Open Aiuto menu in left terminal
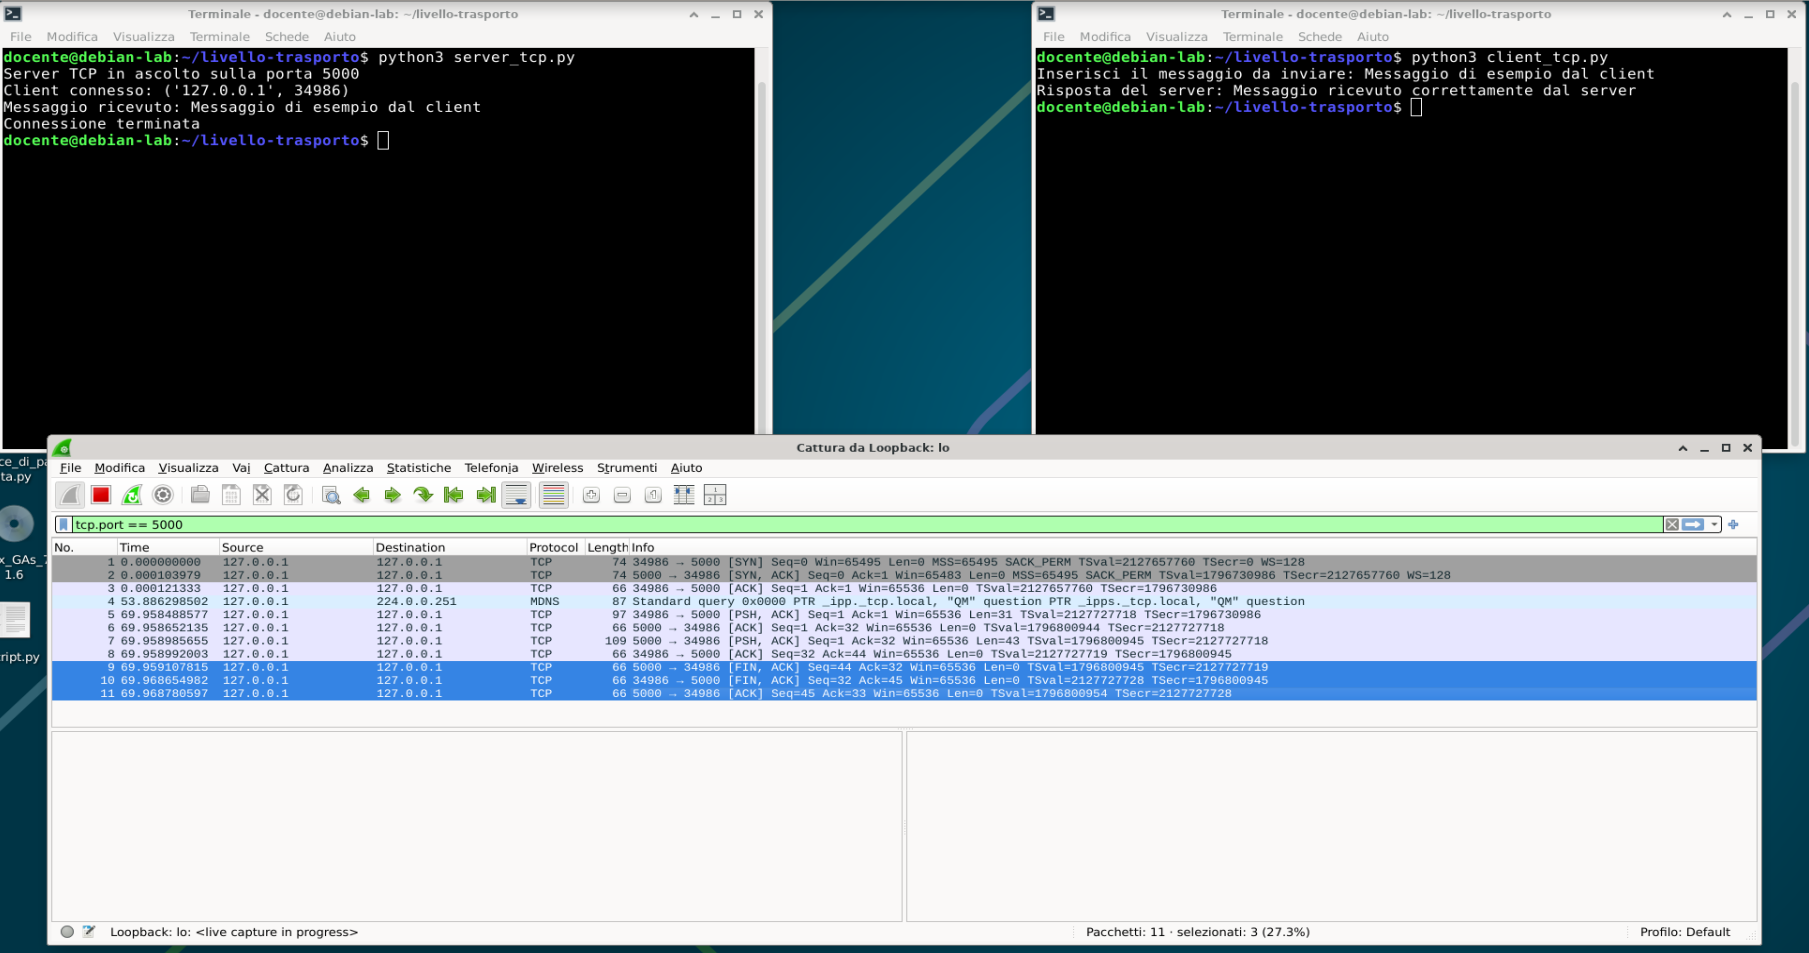The width and height of the screenshot is (1809, 953). pyautogui.click(x=340, y=37)
